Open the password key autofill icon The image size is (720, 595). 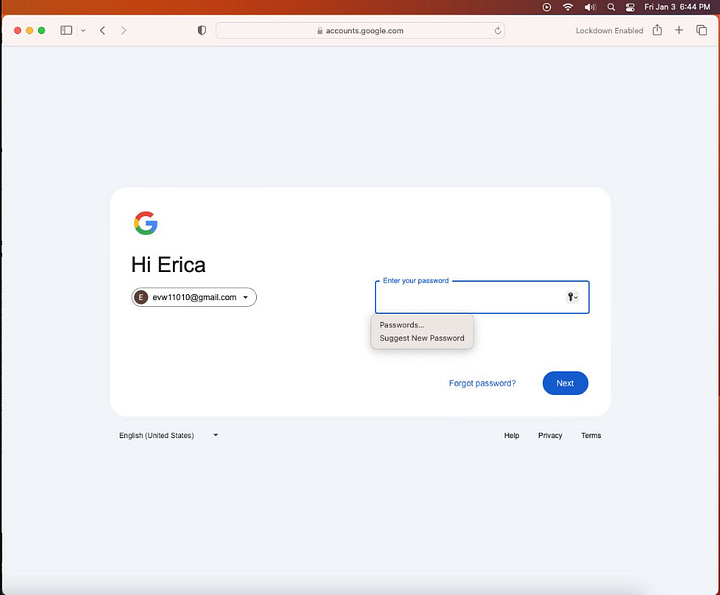[x=572, y=297]
